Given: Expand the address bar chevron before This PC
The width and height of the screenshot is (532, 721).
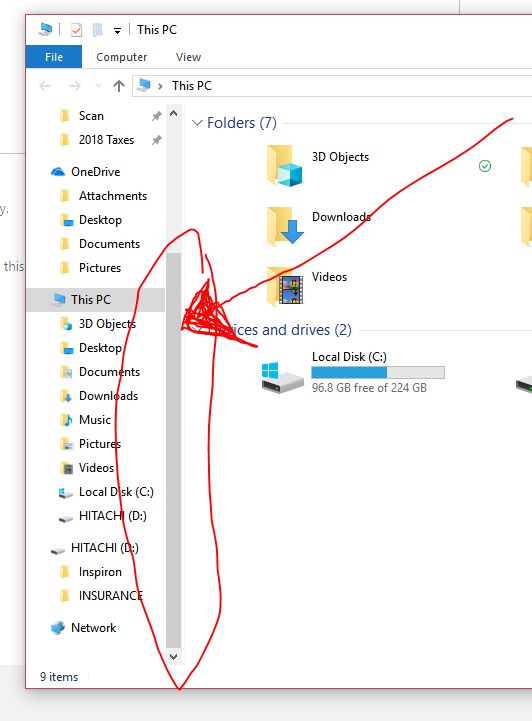Looking at the screenshot, I should [160, 86].
